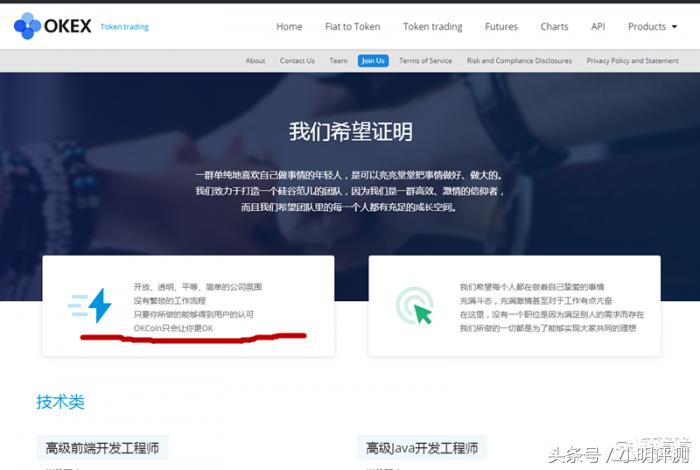Click the green cursor target icon
Screen dimensions: 700x470
pyautogui.click(x=415, y=306)
